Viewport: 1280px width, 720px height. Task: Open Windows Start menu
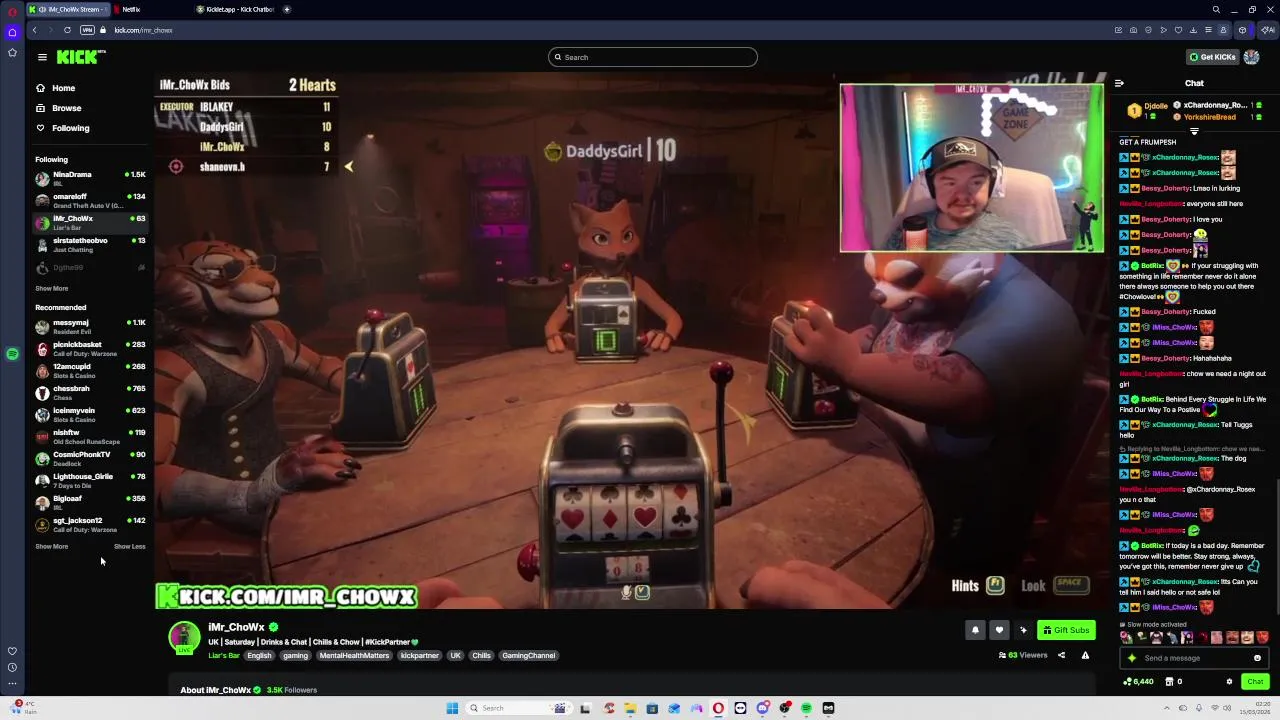pyautogui.click(x=452, y=708)
